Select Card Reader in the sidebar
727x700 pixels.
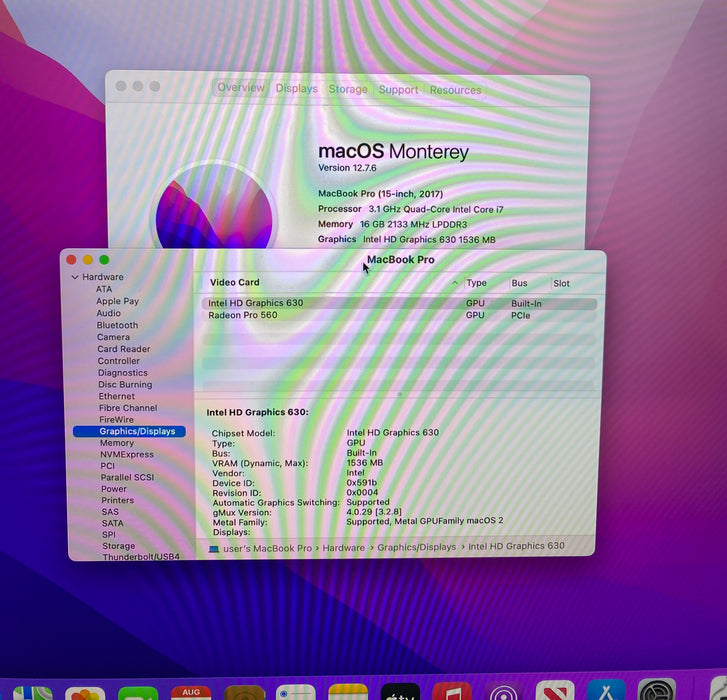pos(123,349)
